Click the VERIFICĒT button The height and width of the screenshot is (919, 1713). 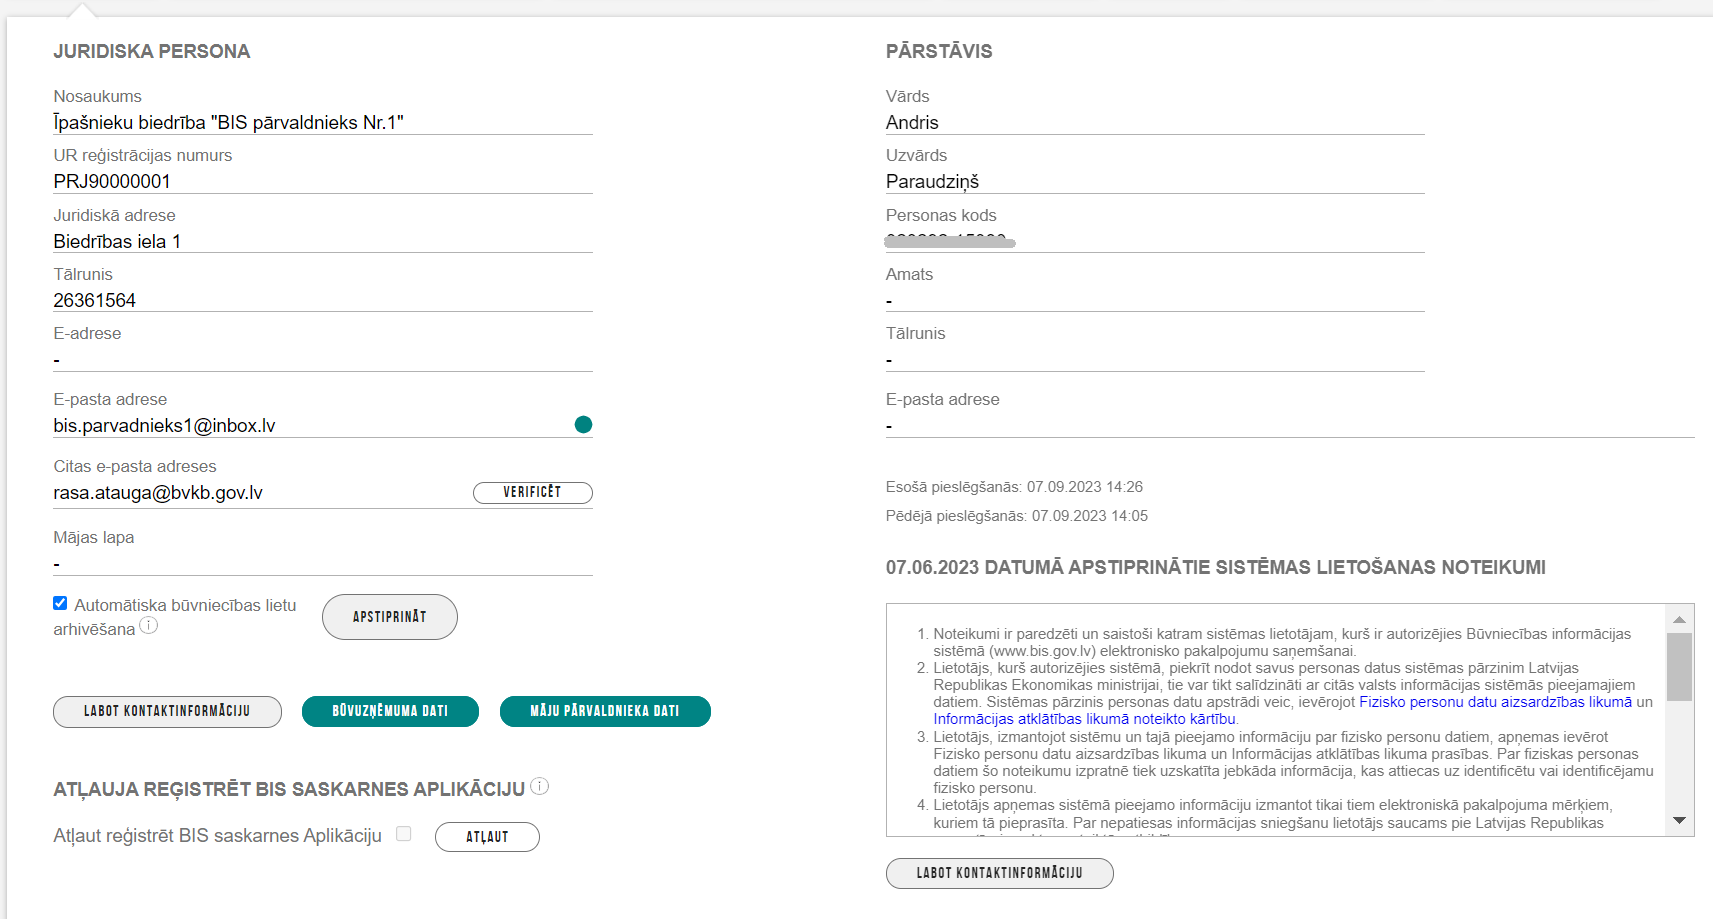[533, 492]
